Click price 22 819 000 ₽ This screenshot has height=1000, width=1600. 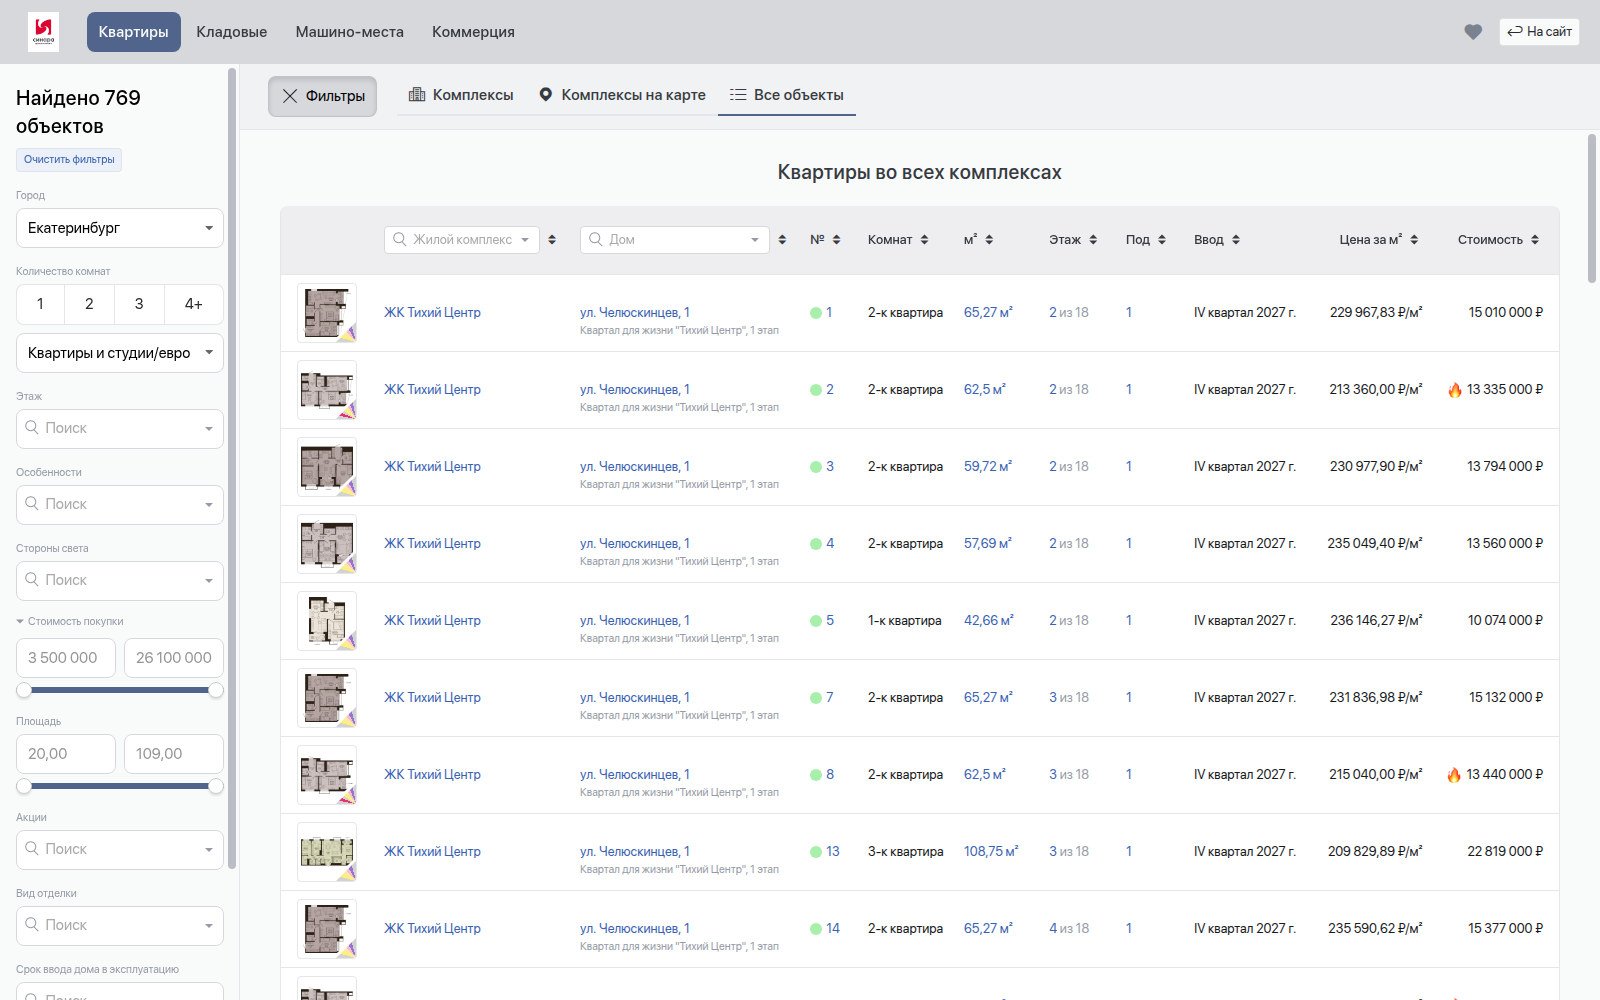[1505, 852]
